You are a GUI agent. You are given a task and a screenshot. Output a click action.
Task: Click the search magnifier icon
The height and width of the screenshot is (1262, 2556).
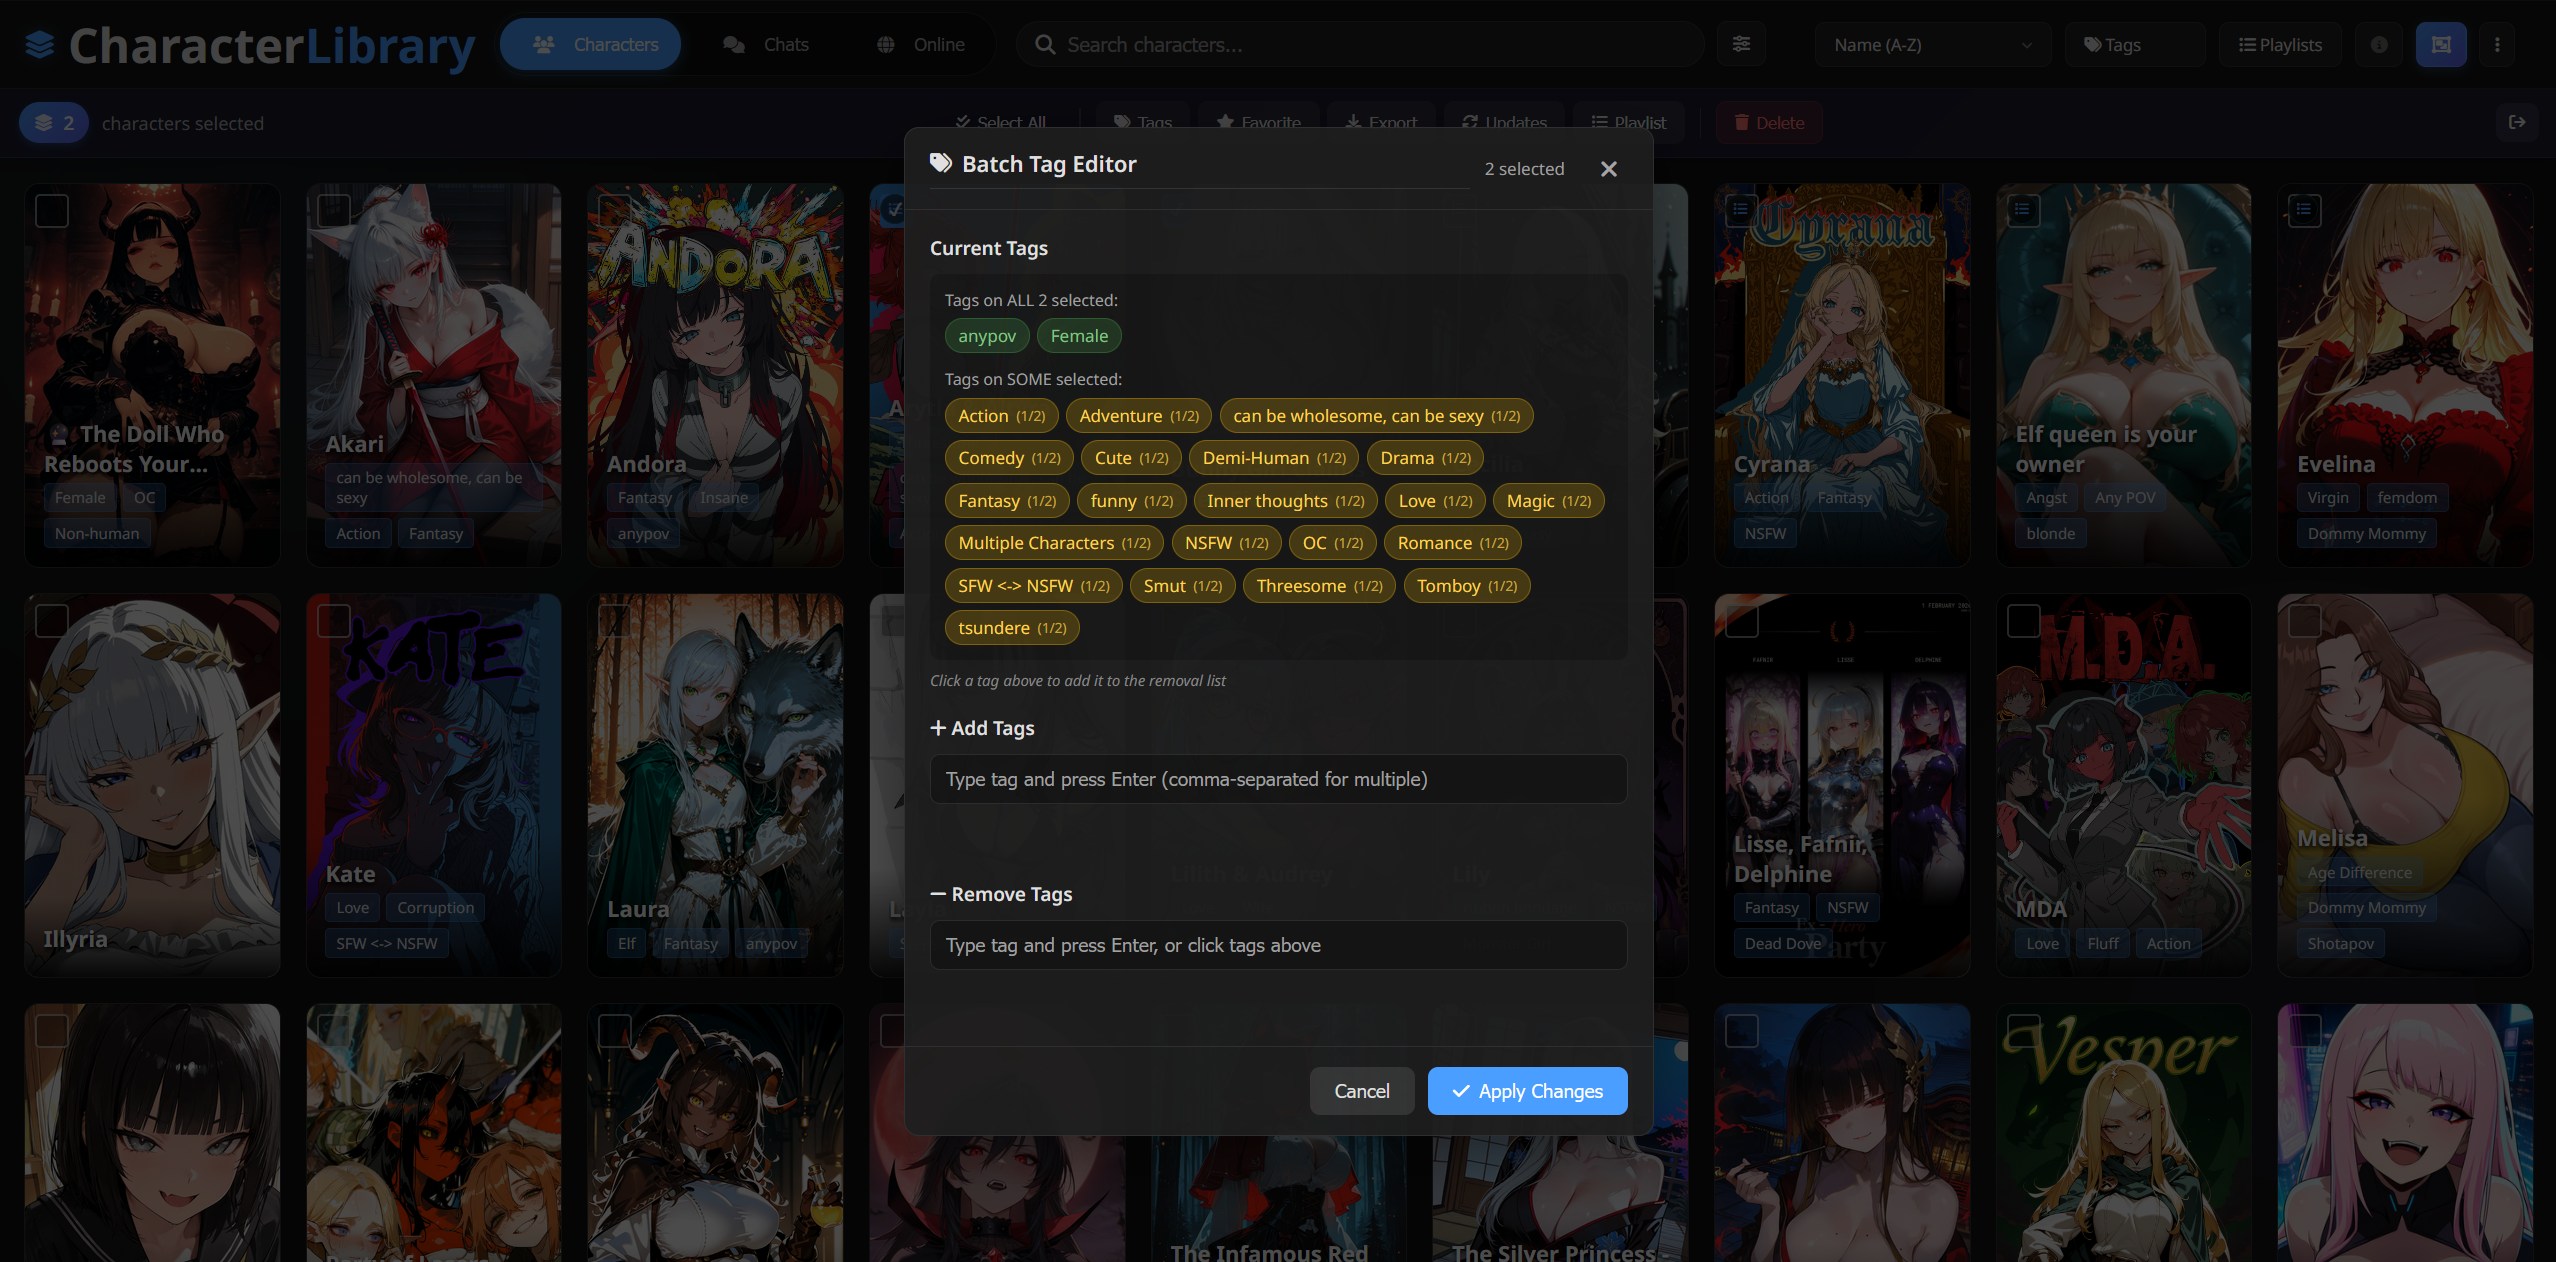tap(1045, 45)
